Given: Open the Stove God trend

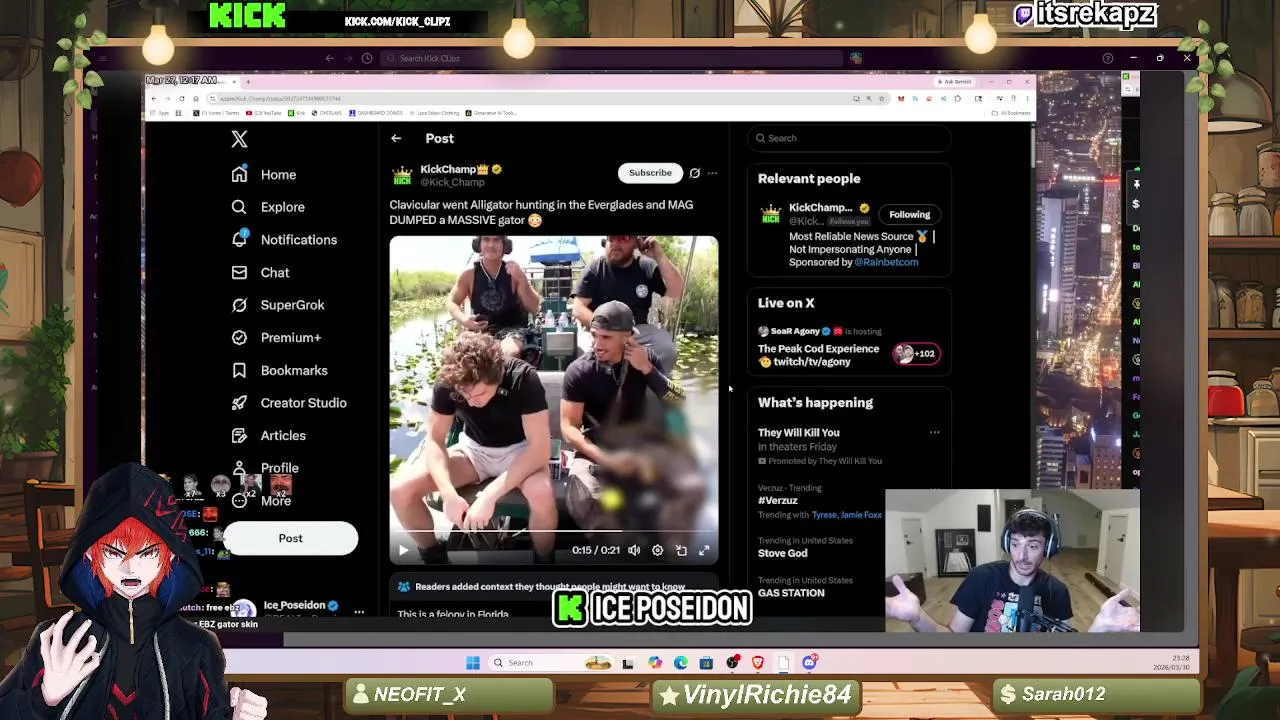Looking at the screenshot, I should tap(782, 553).
